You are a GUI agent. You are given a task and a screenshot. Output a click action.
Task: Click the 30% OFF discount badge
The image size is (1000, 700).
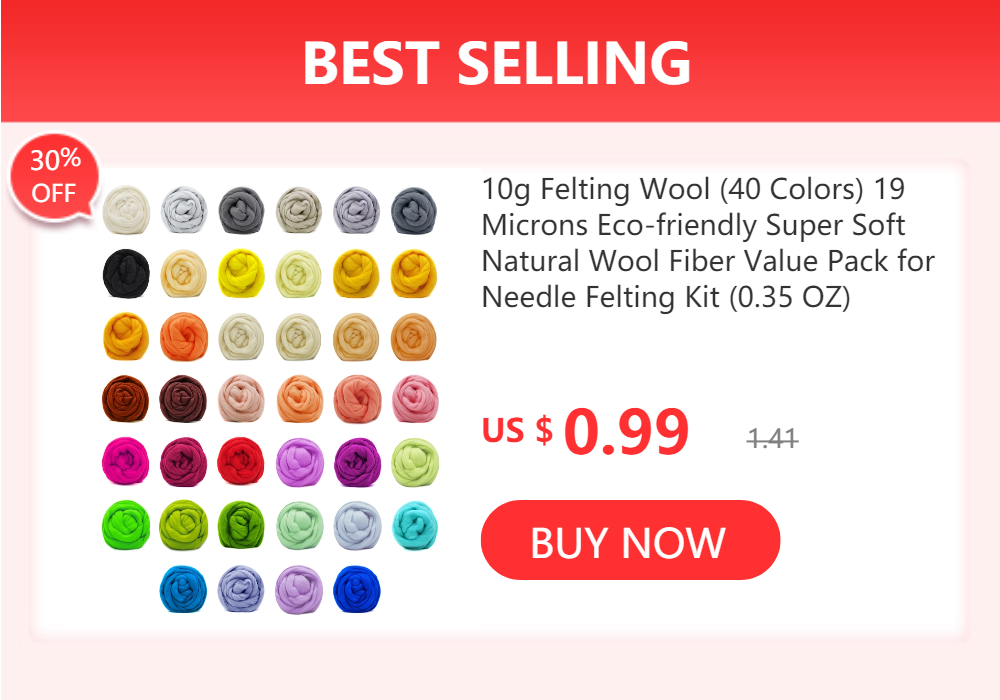(x=55, y=177)
